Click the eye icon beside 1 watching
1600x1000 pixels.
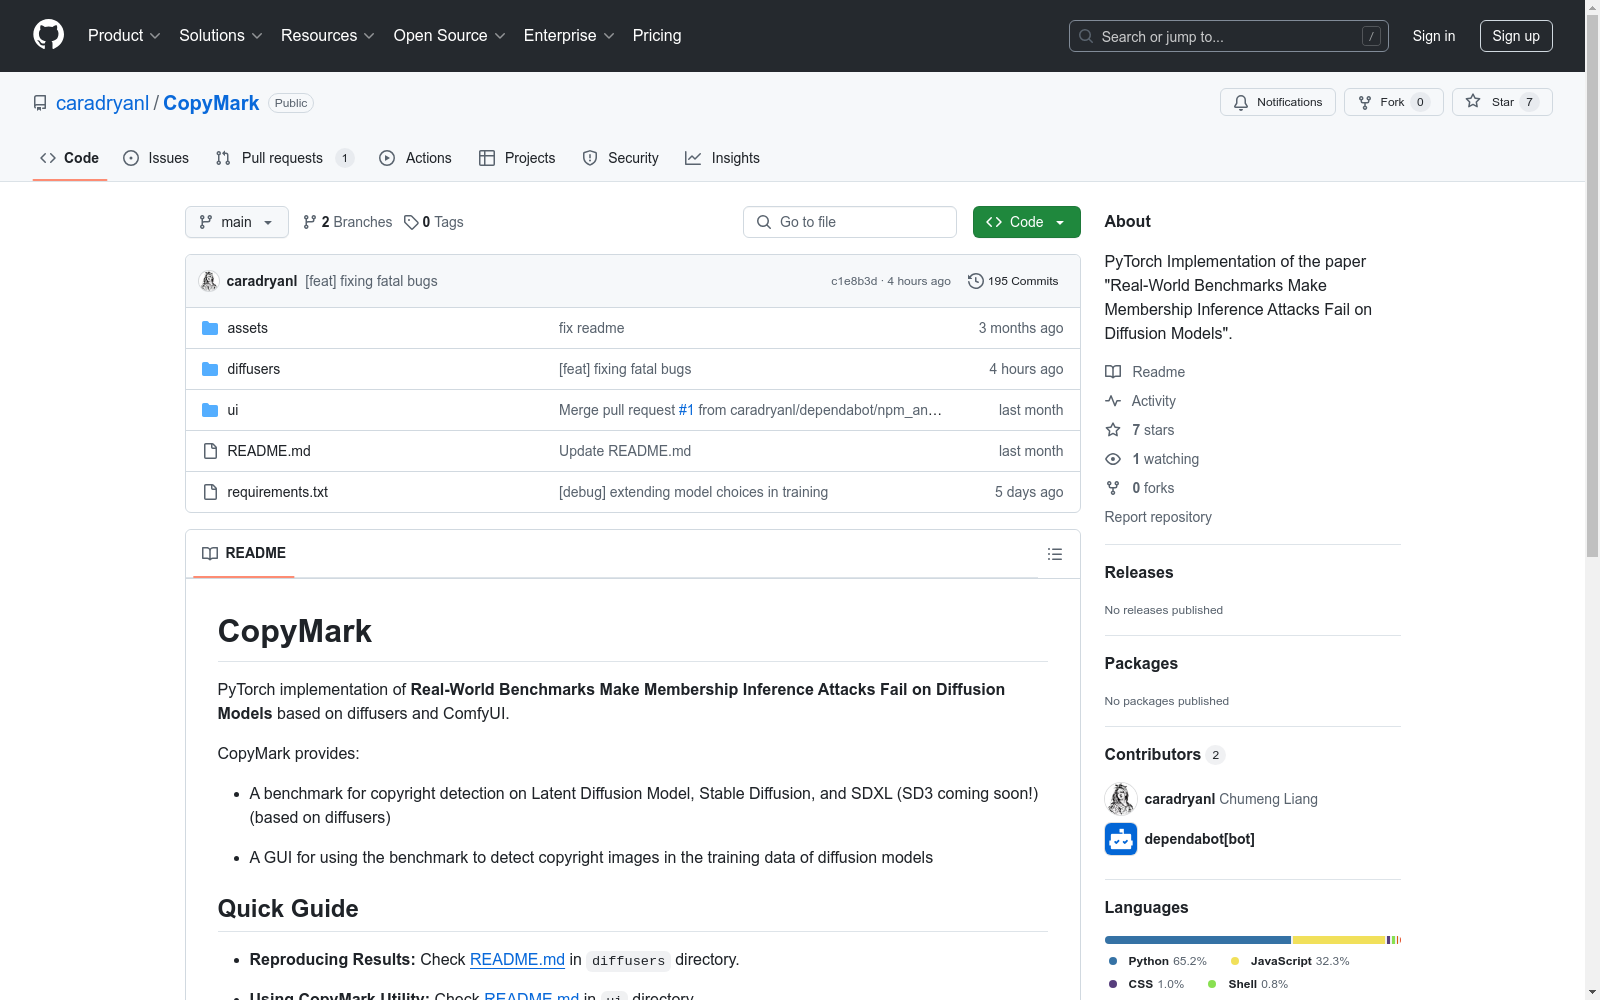pyautogui.click(x=1113, y=459)
